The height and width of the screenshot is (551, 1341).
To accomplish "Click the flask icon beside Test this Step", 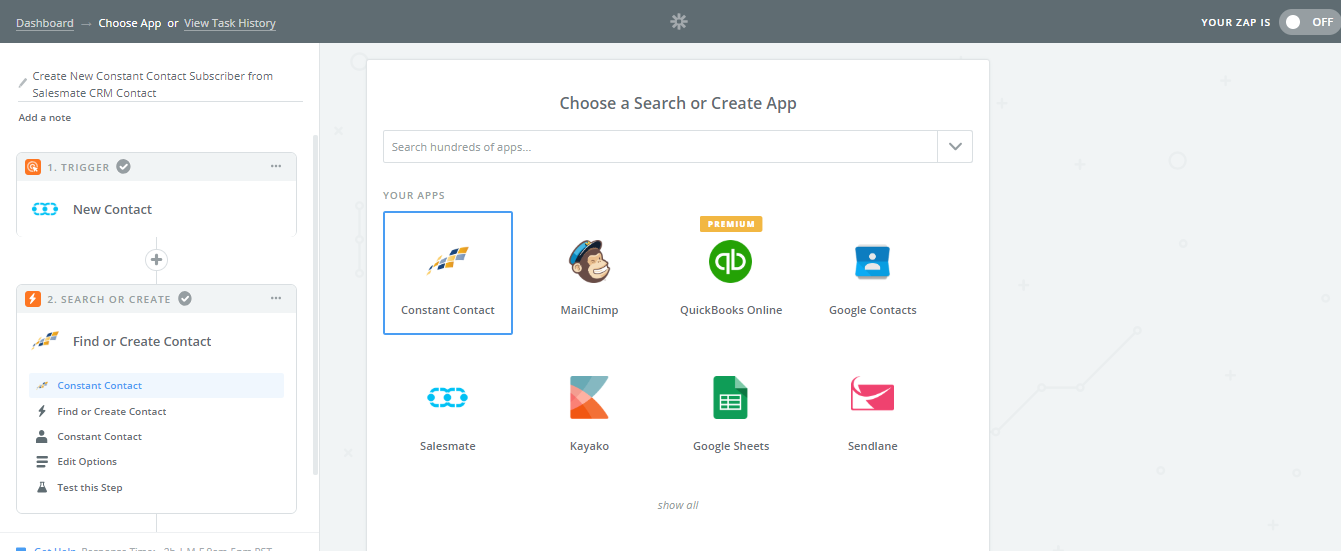I will 42,487.
